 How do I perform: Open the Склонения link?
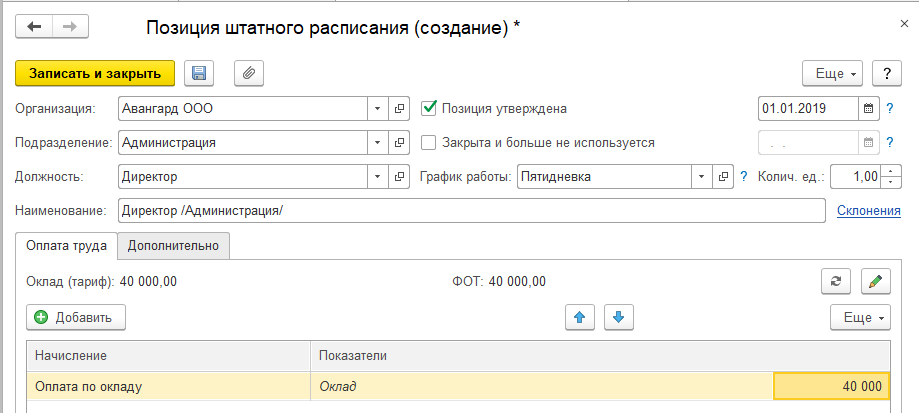point(868,210)
